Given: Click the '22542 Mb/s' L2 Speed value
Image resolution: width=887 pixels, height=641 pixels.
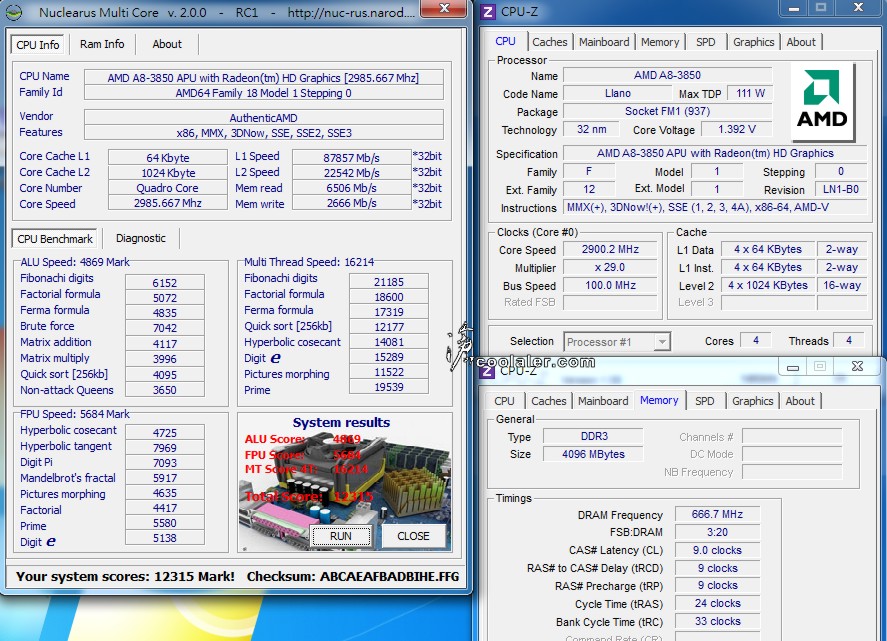Looking at the screenshot, I should pos(351,173).
